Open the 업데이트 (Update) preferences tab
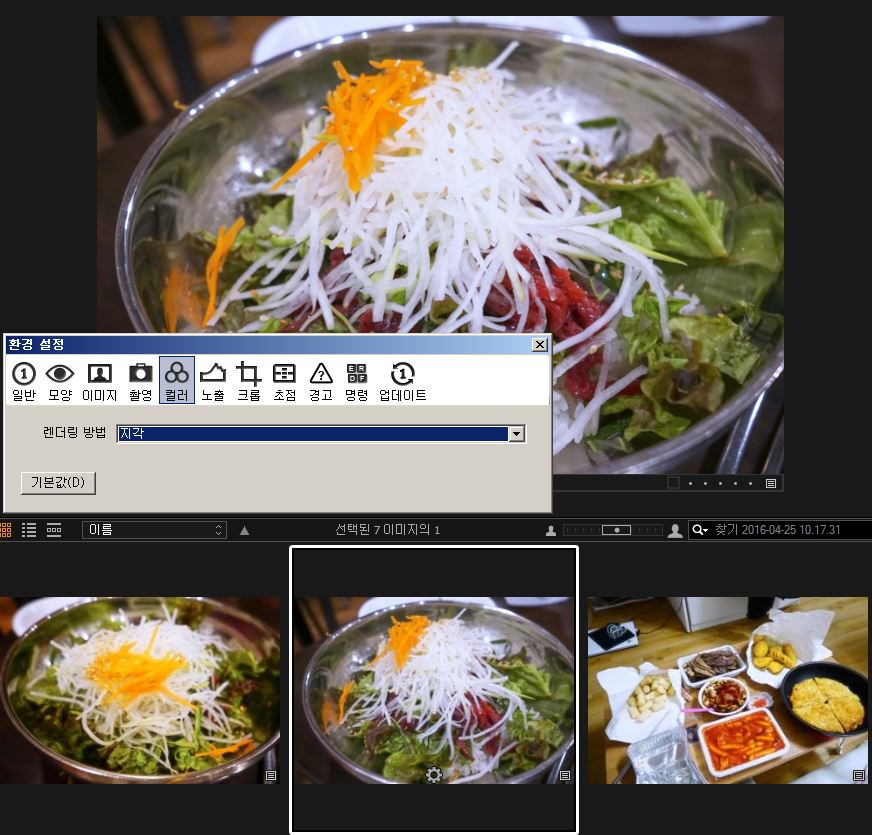Screen dimensions: 872x835 [403, 381]
